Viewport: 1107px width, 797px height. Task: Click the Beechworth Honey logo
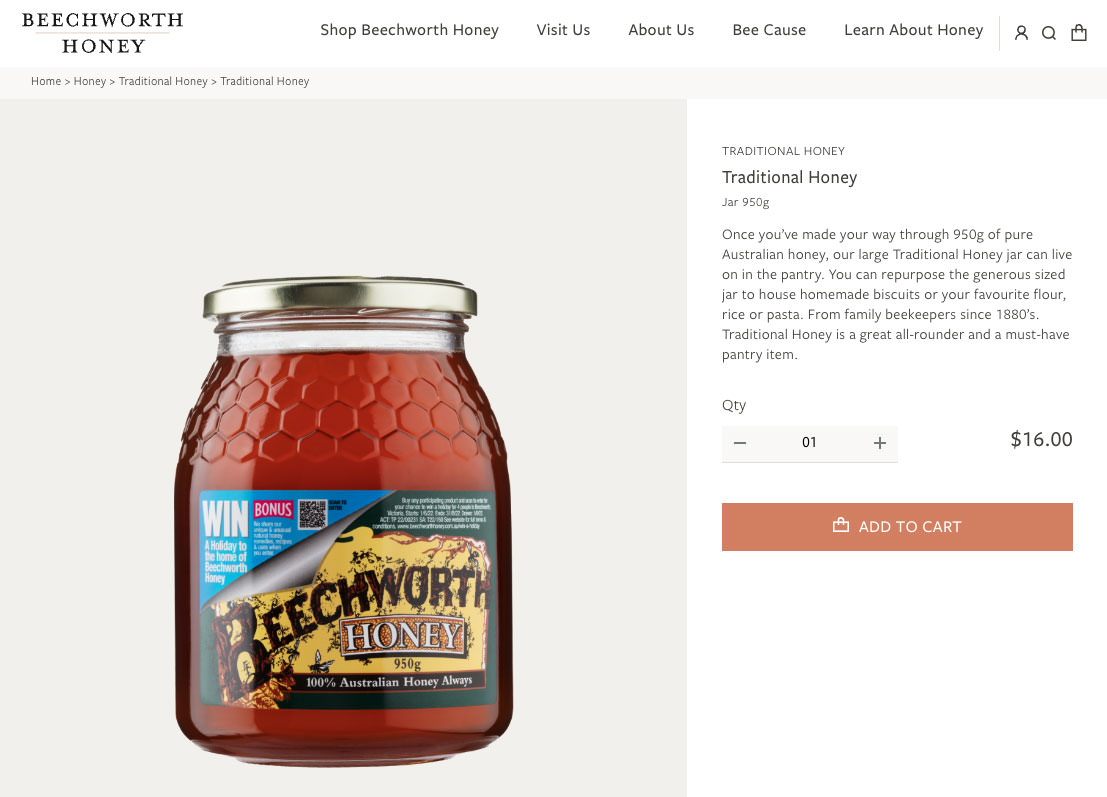click(x=102, y=32)
